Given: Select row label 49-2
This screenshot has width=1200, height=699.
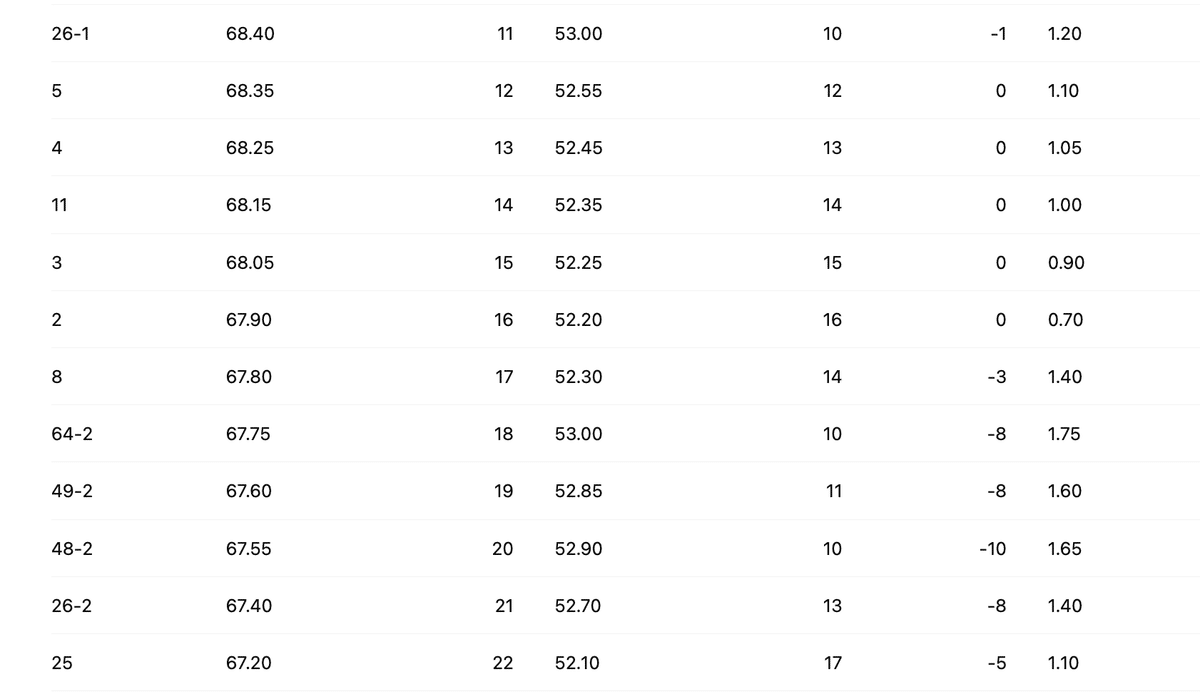Looking at the screenshot, I should point(72,491).
